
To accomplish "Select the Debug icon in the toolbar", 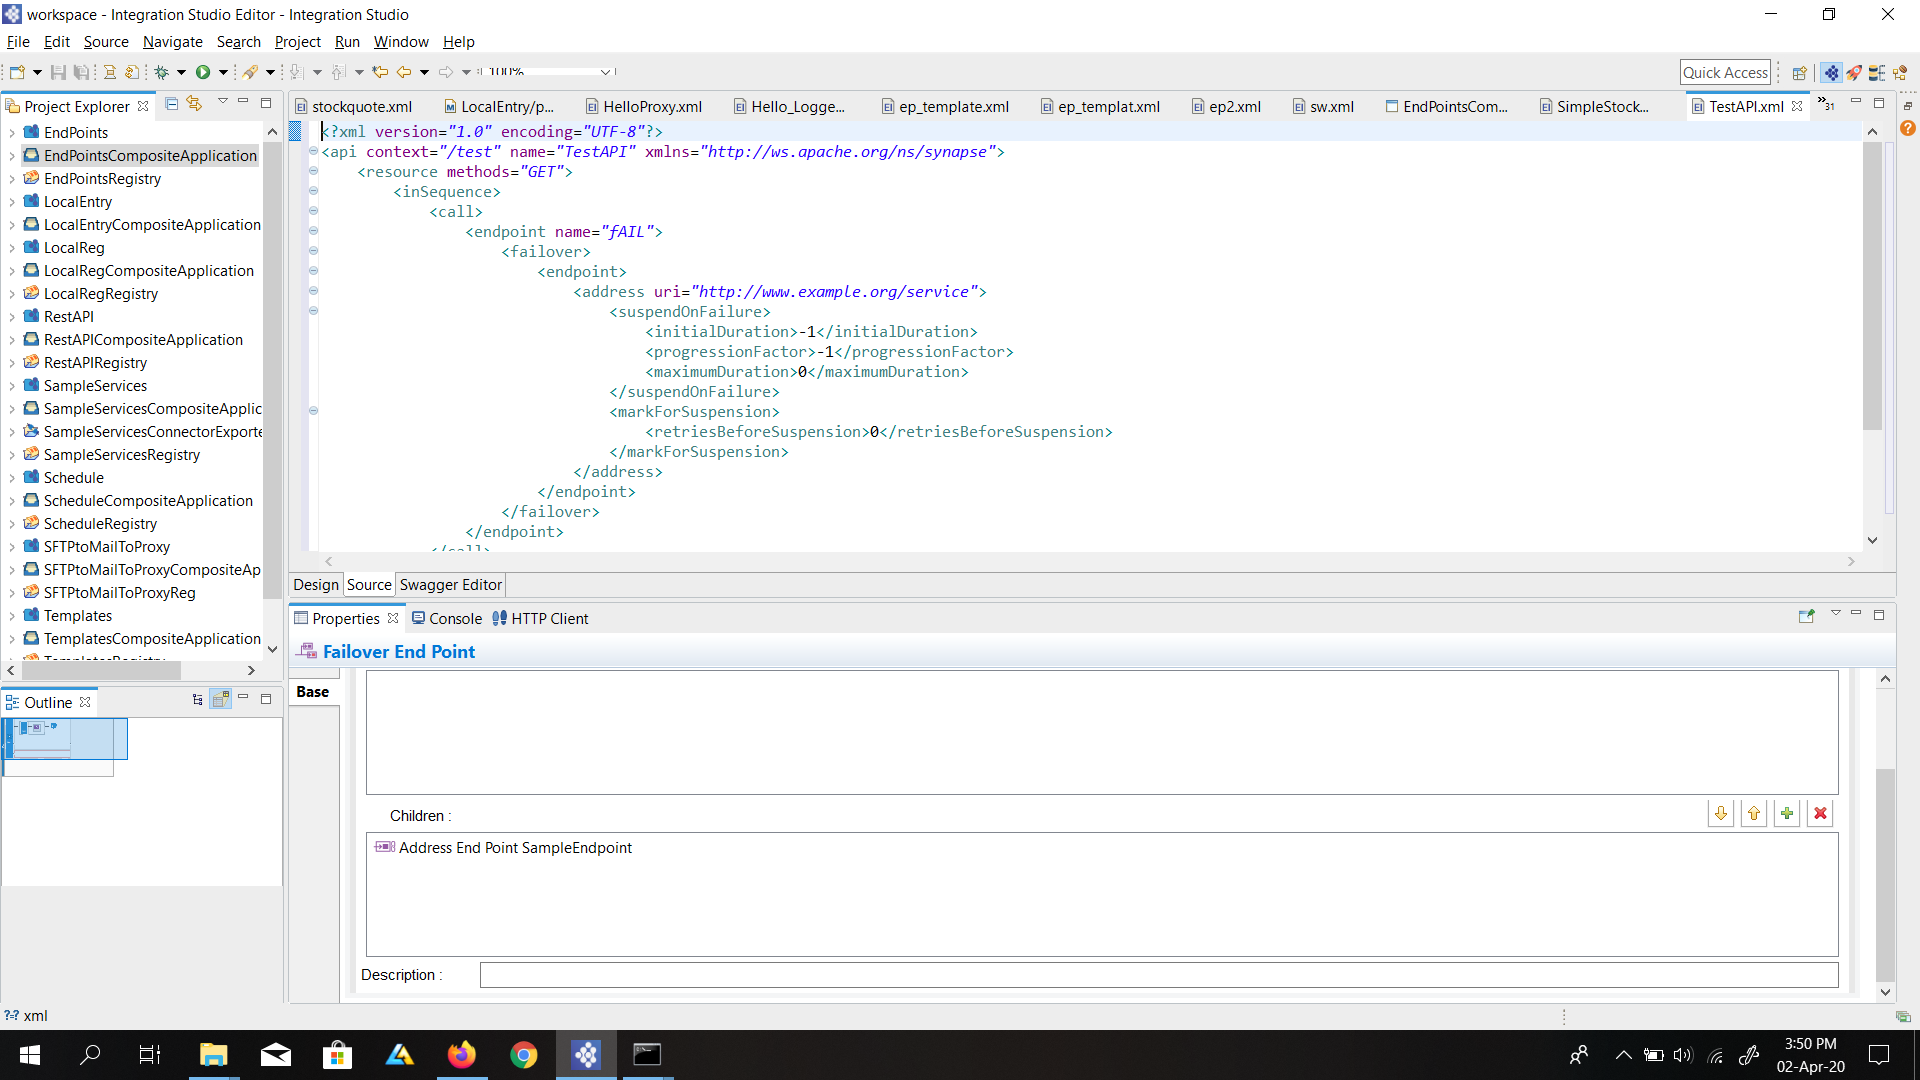I will [162, 72].
